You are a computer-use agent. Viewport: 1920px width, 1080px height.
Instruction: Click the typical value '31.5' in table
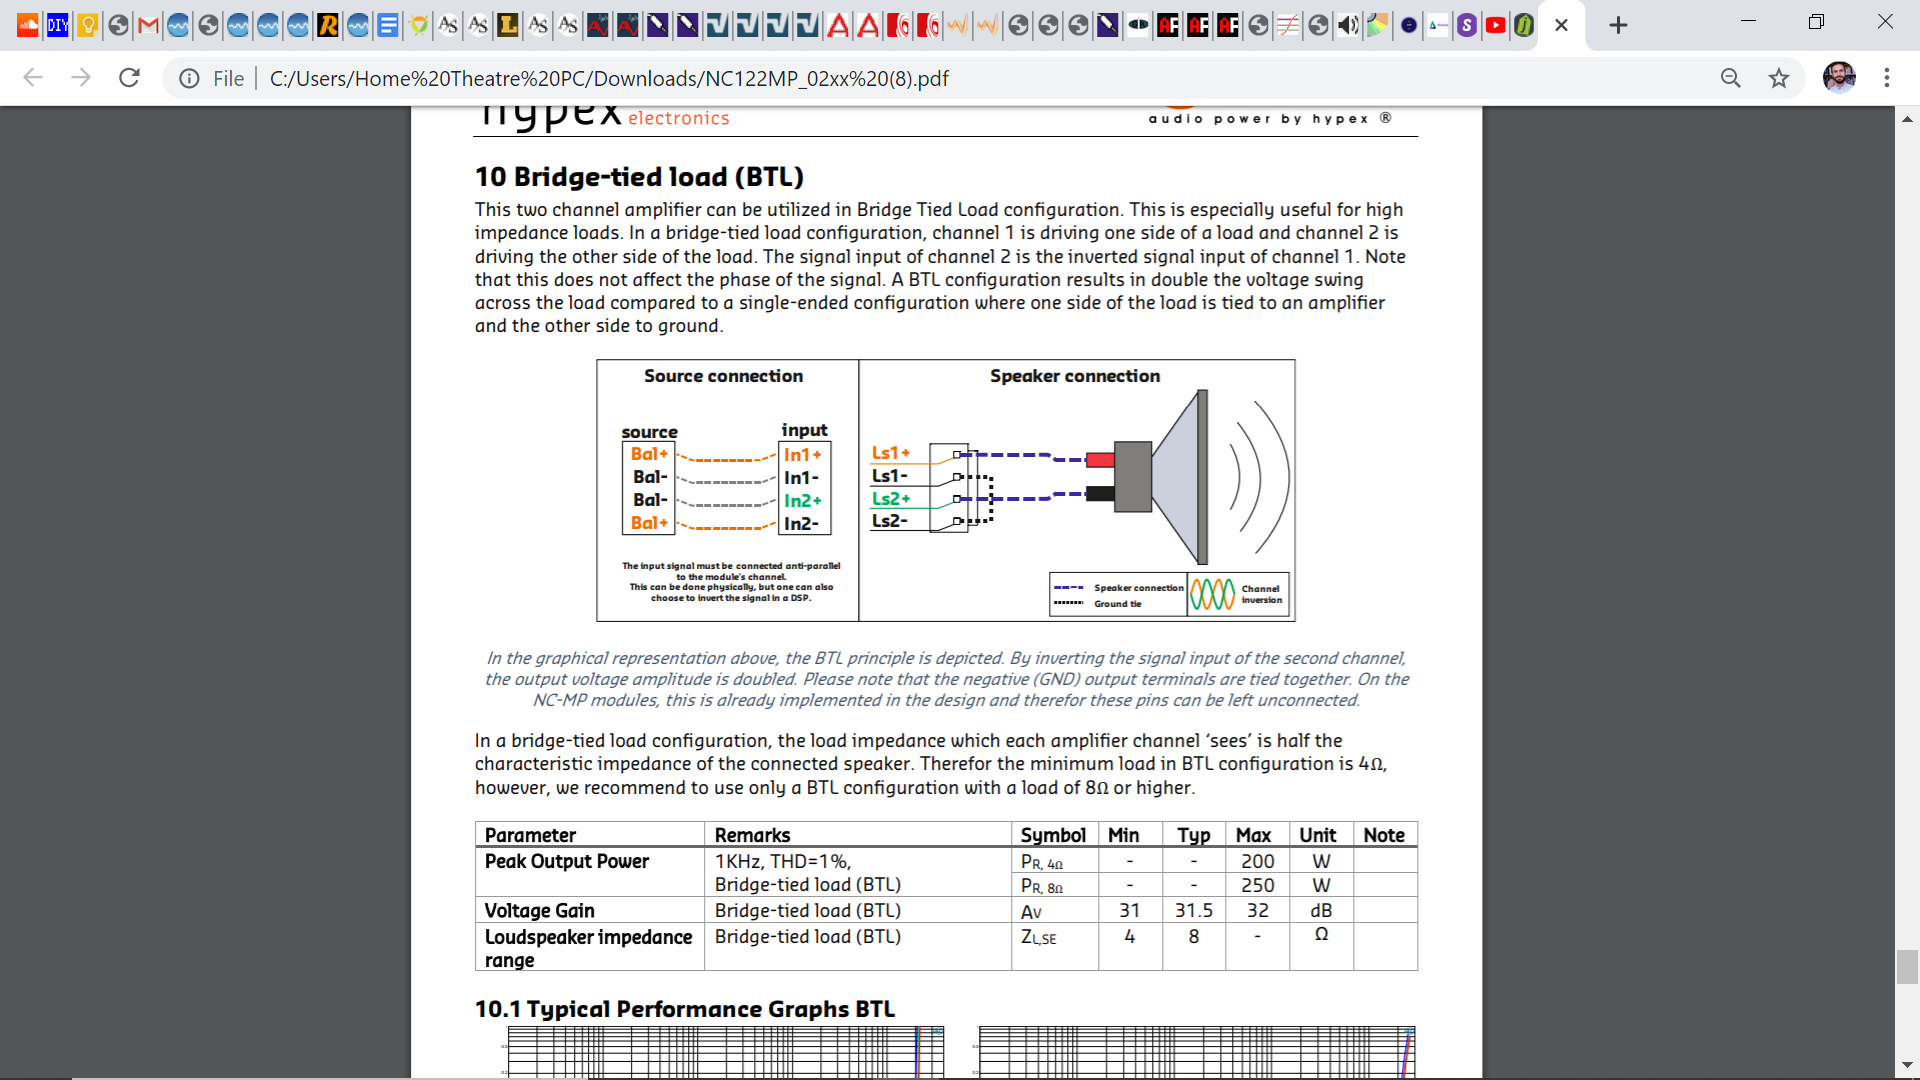point(1193,911)
